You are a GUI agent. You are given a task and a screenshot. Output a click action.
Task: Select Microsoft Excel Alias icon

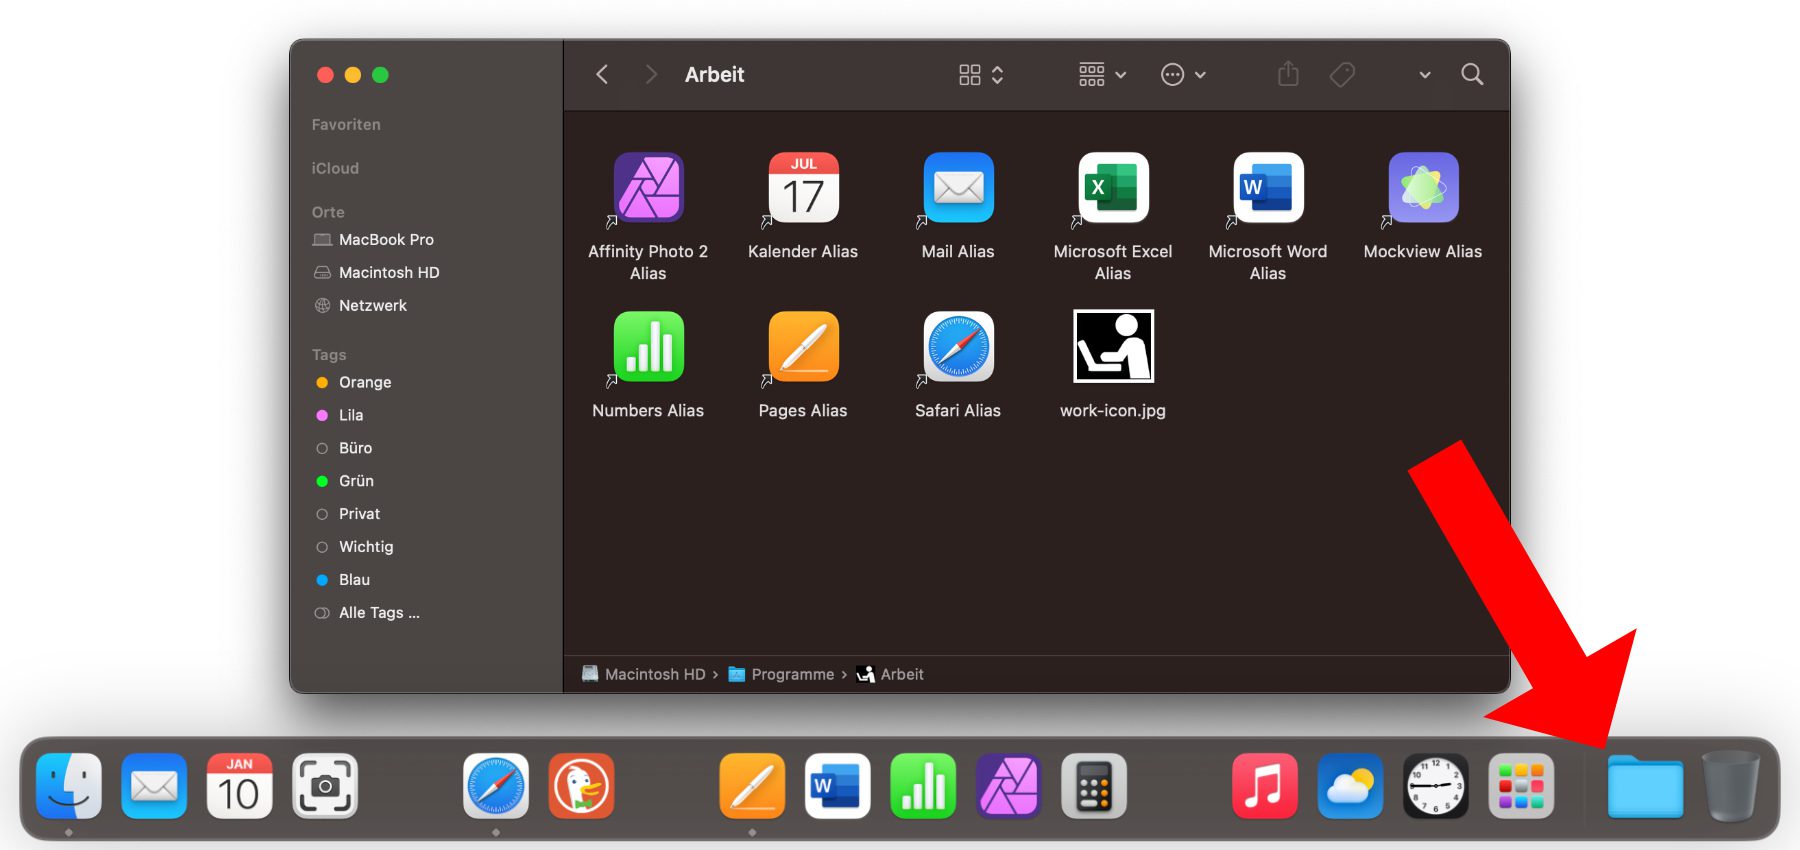point(1113,187)
